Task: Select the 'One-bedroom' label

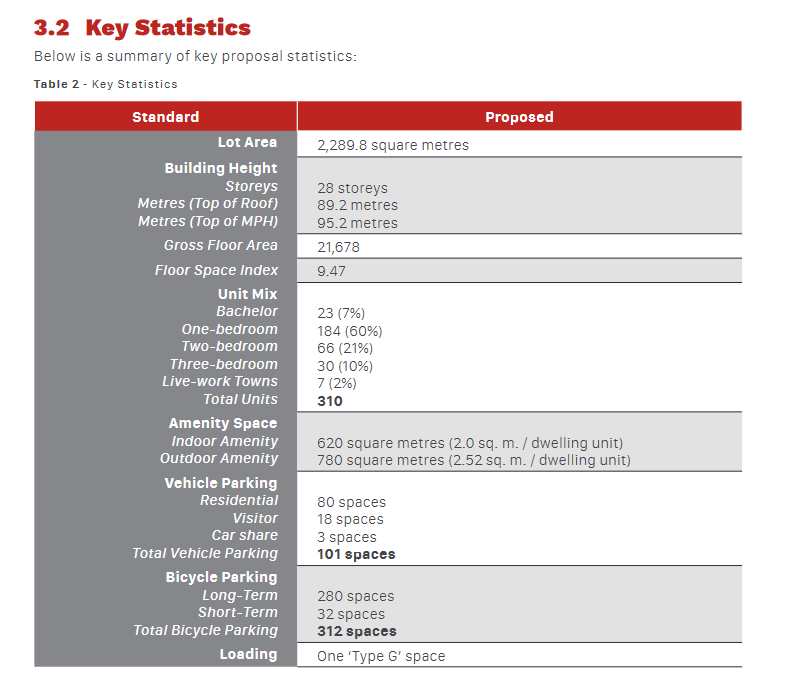Action: (x=230, y=329)
